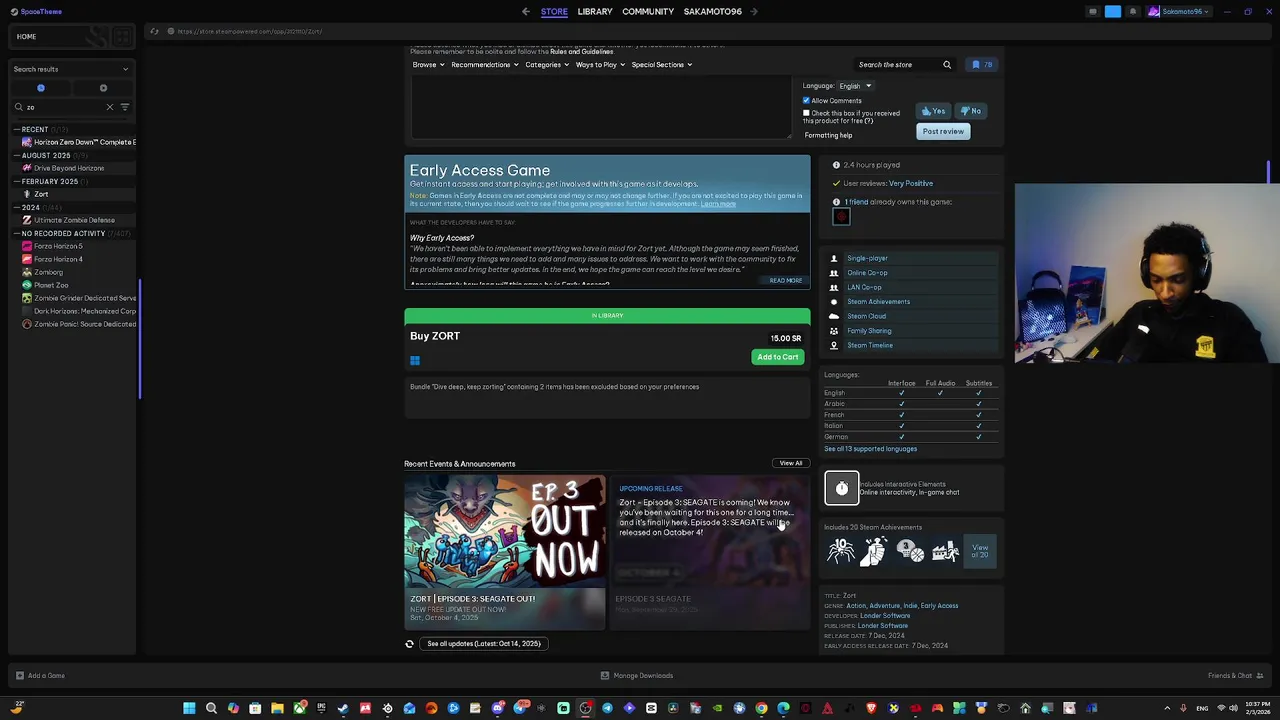This screenshot has height=720, width=1280.
Task: Open See all updates button
Action: tap(484, 644)
